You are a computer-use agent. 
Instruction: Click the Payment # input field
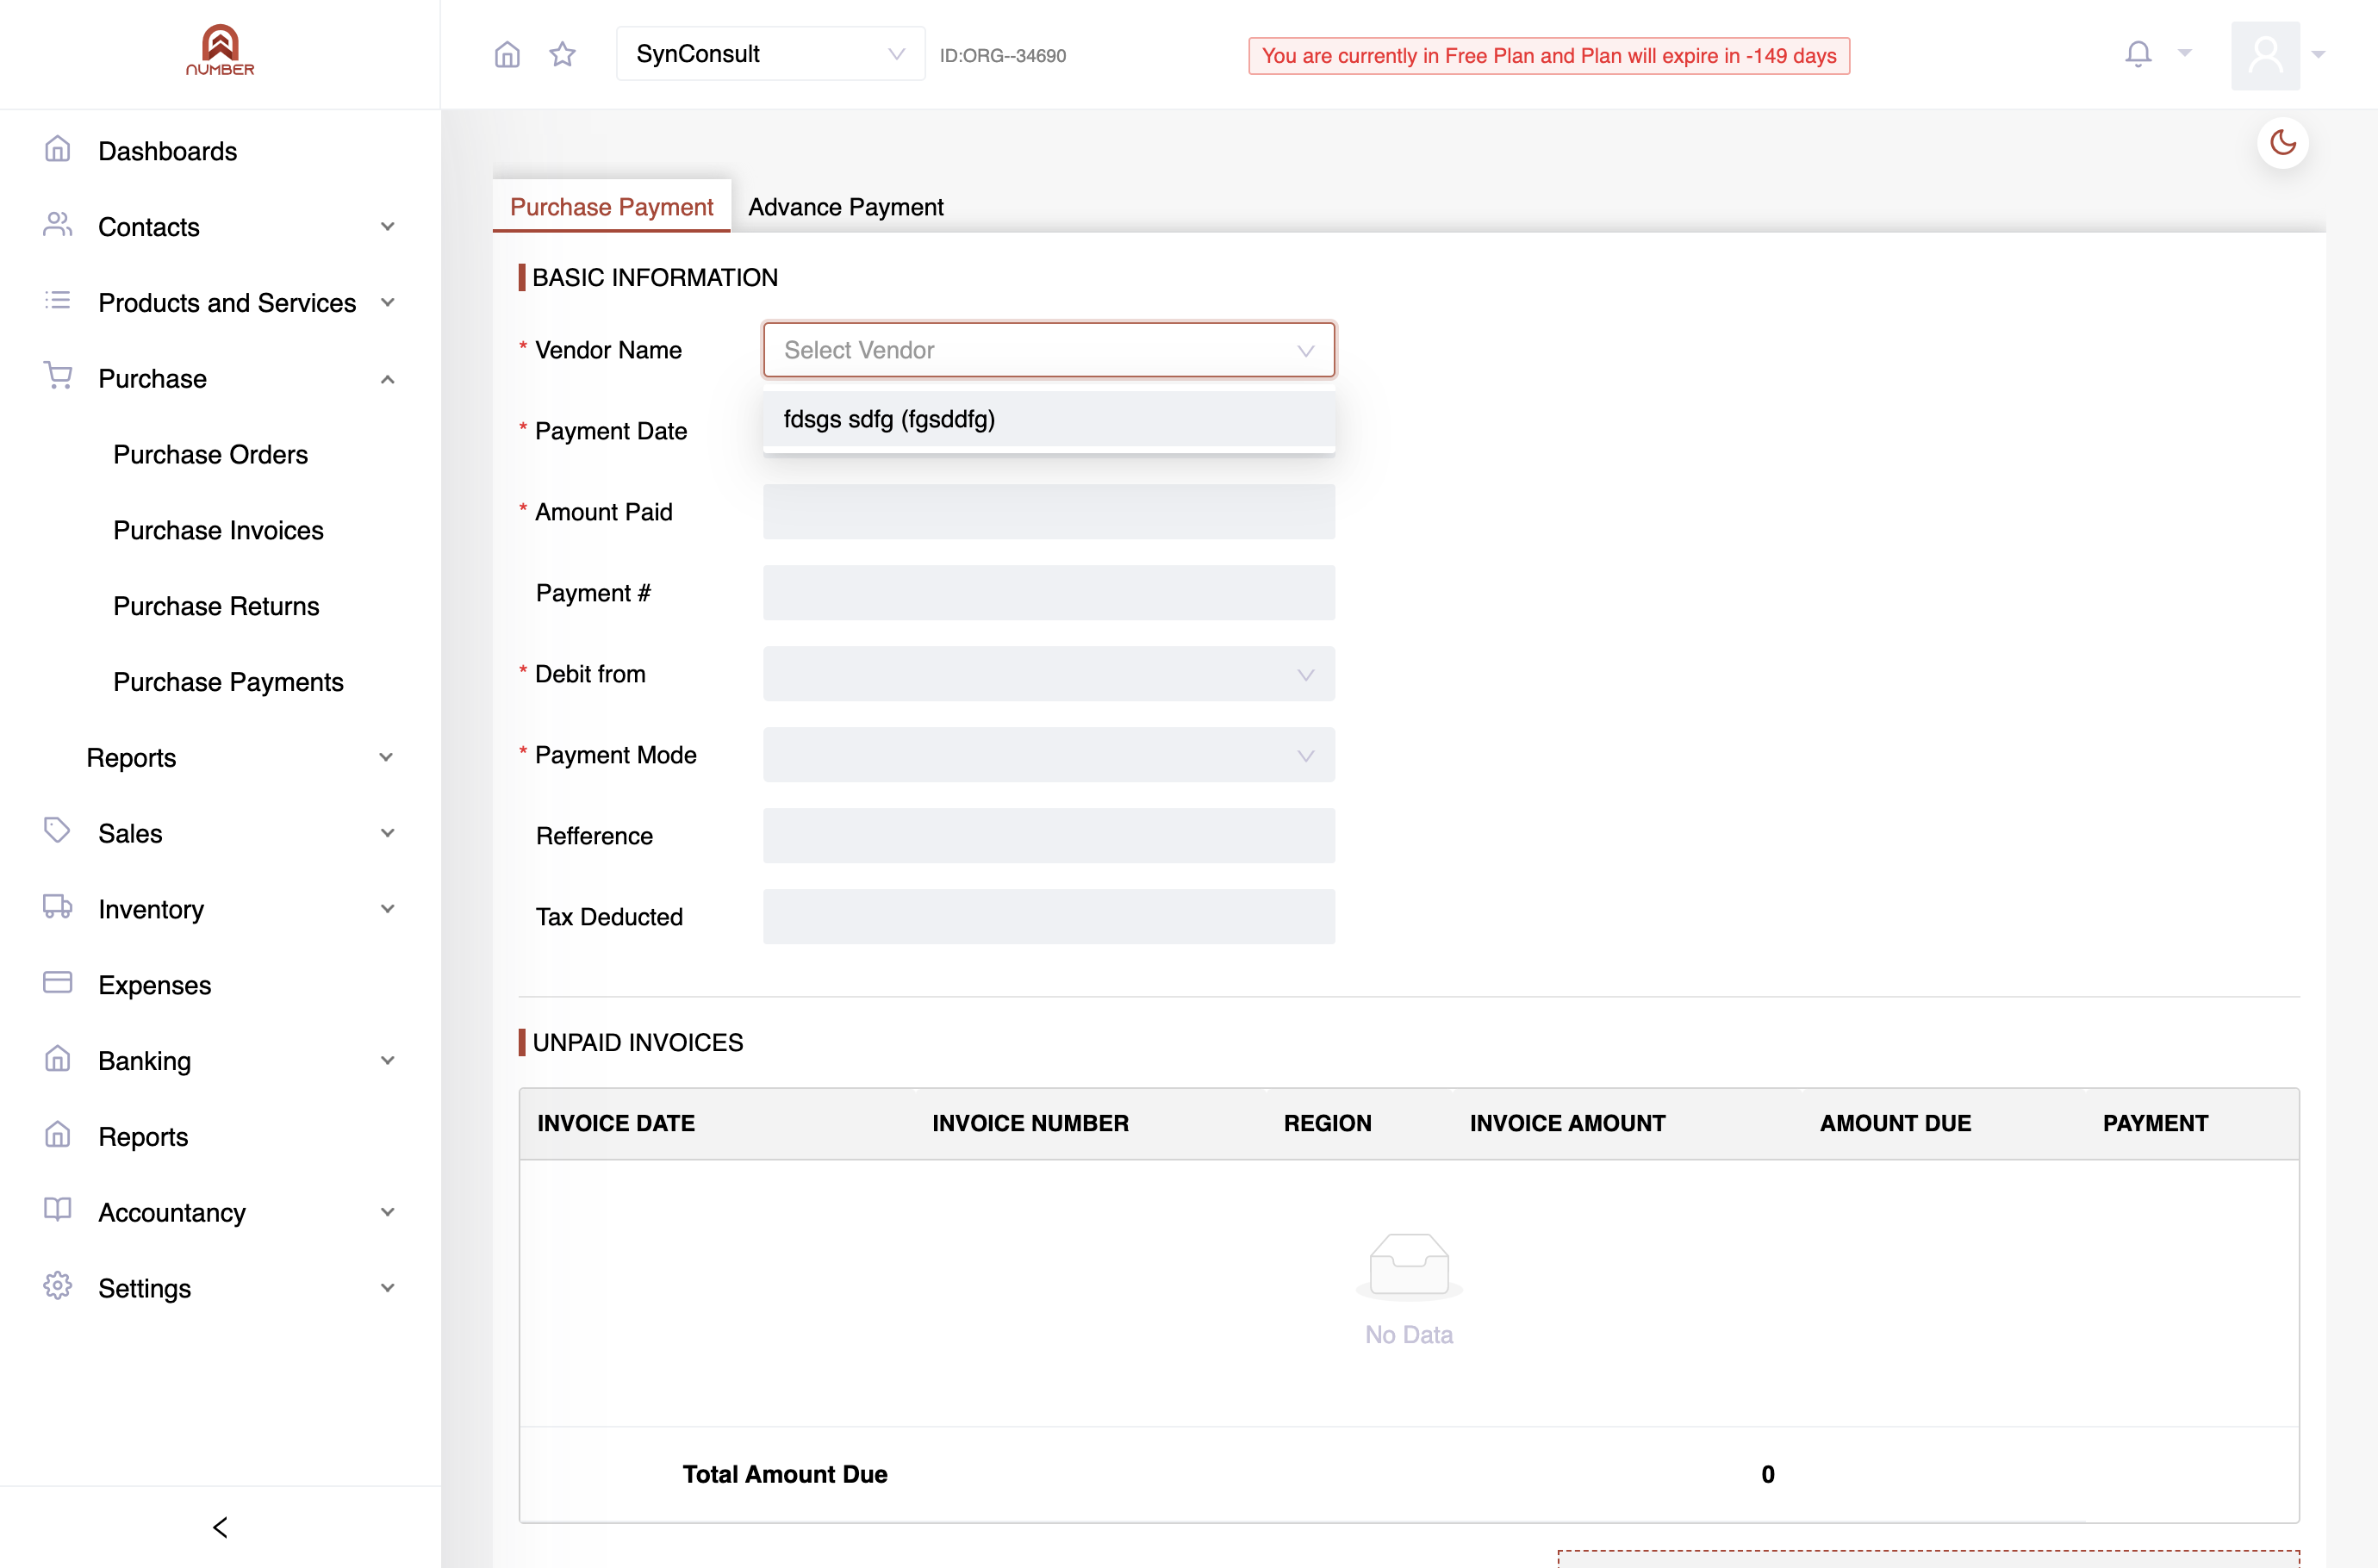coord(1048,593)
